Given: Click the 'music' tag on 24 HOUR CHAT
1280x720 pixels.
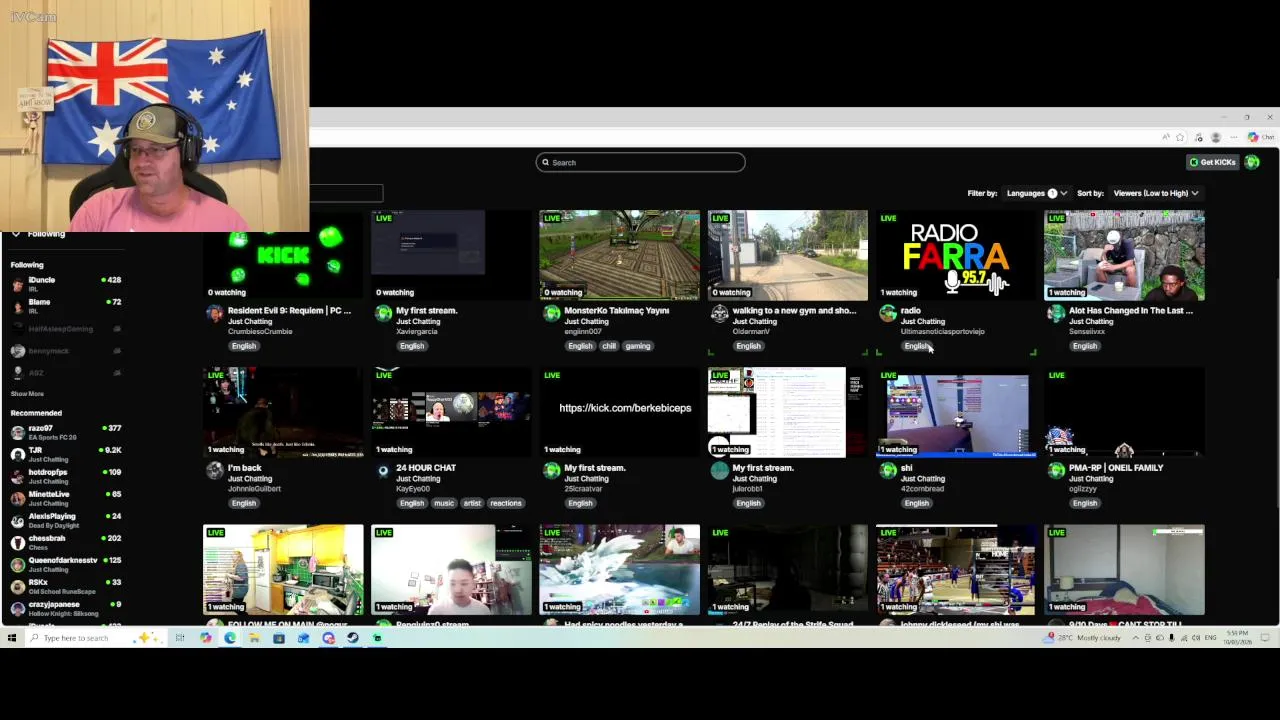Looking at the screenshot, I should (443, 503).
